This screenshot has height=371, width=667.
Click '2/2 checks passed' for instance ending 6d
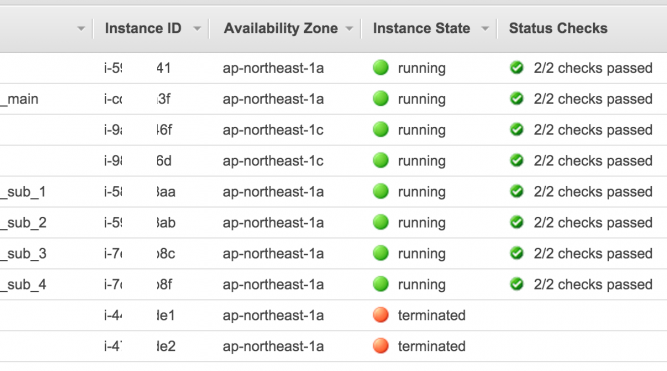593,161
